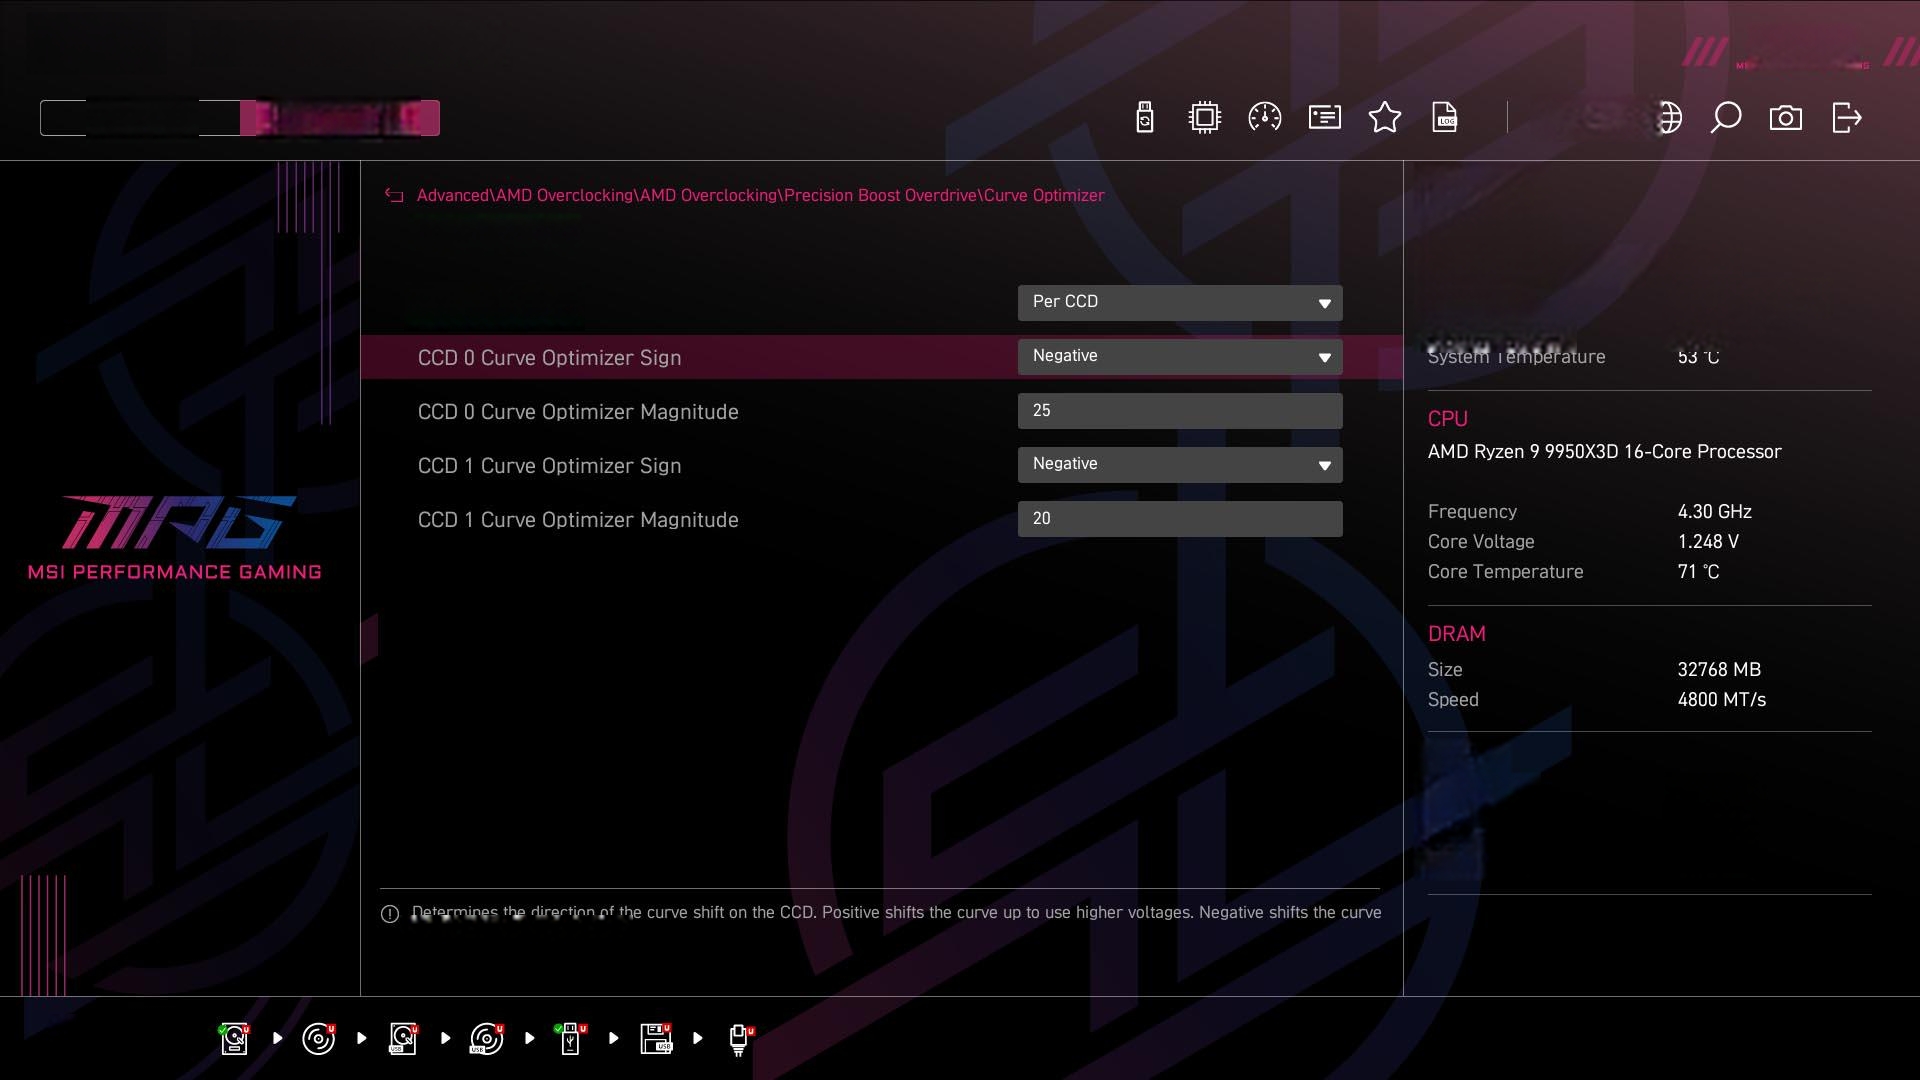Image resolution: width=1920 pixels, height=1080 pixels.
Task: Open the CPU information chip icon
Action: click(x=1205, y=118)
